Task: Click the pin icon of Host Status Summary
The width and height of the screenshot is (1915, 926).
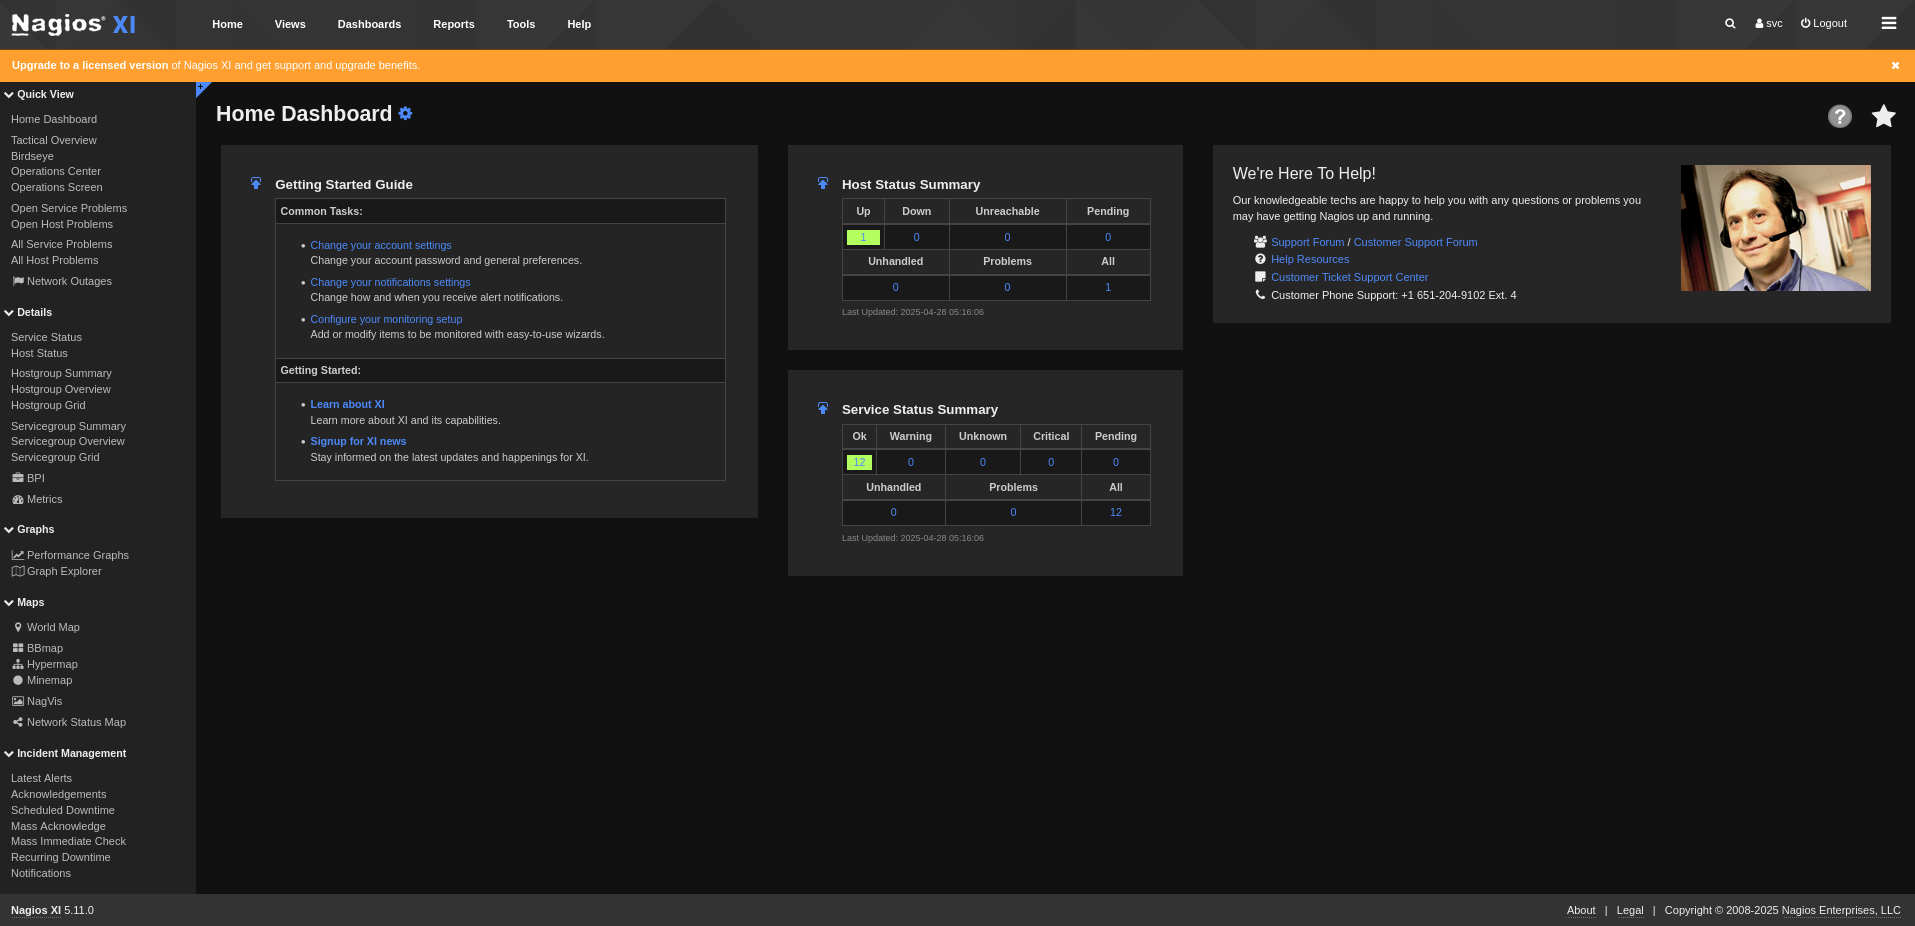Action: click(x=823, y=183)
